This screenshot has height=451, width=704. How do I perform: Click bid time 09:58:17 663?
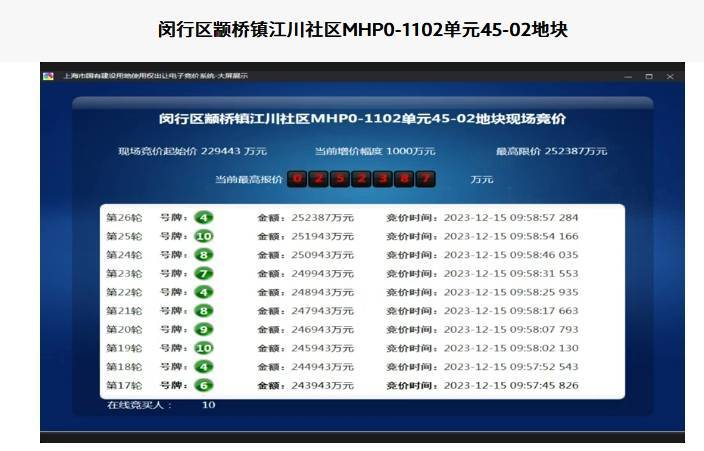(545, 311)
